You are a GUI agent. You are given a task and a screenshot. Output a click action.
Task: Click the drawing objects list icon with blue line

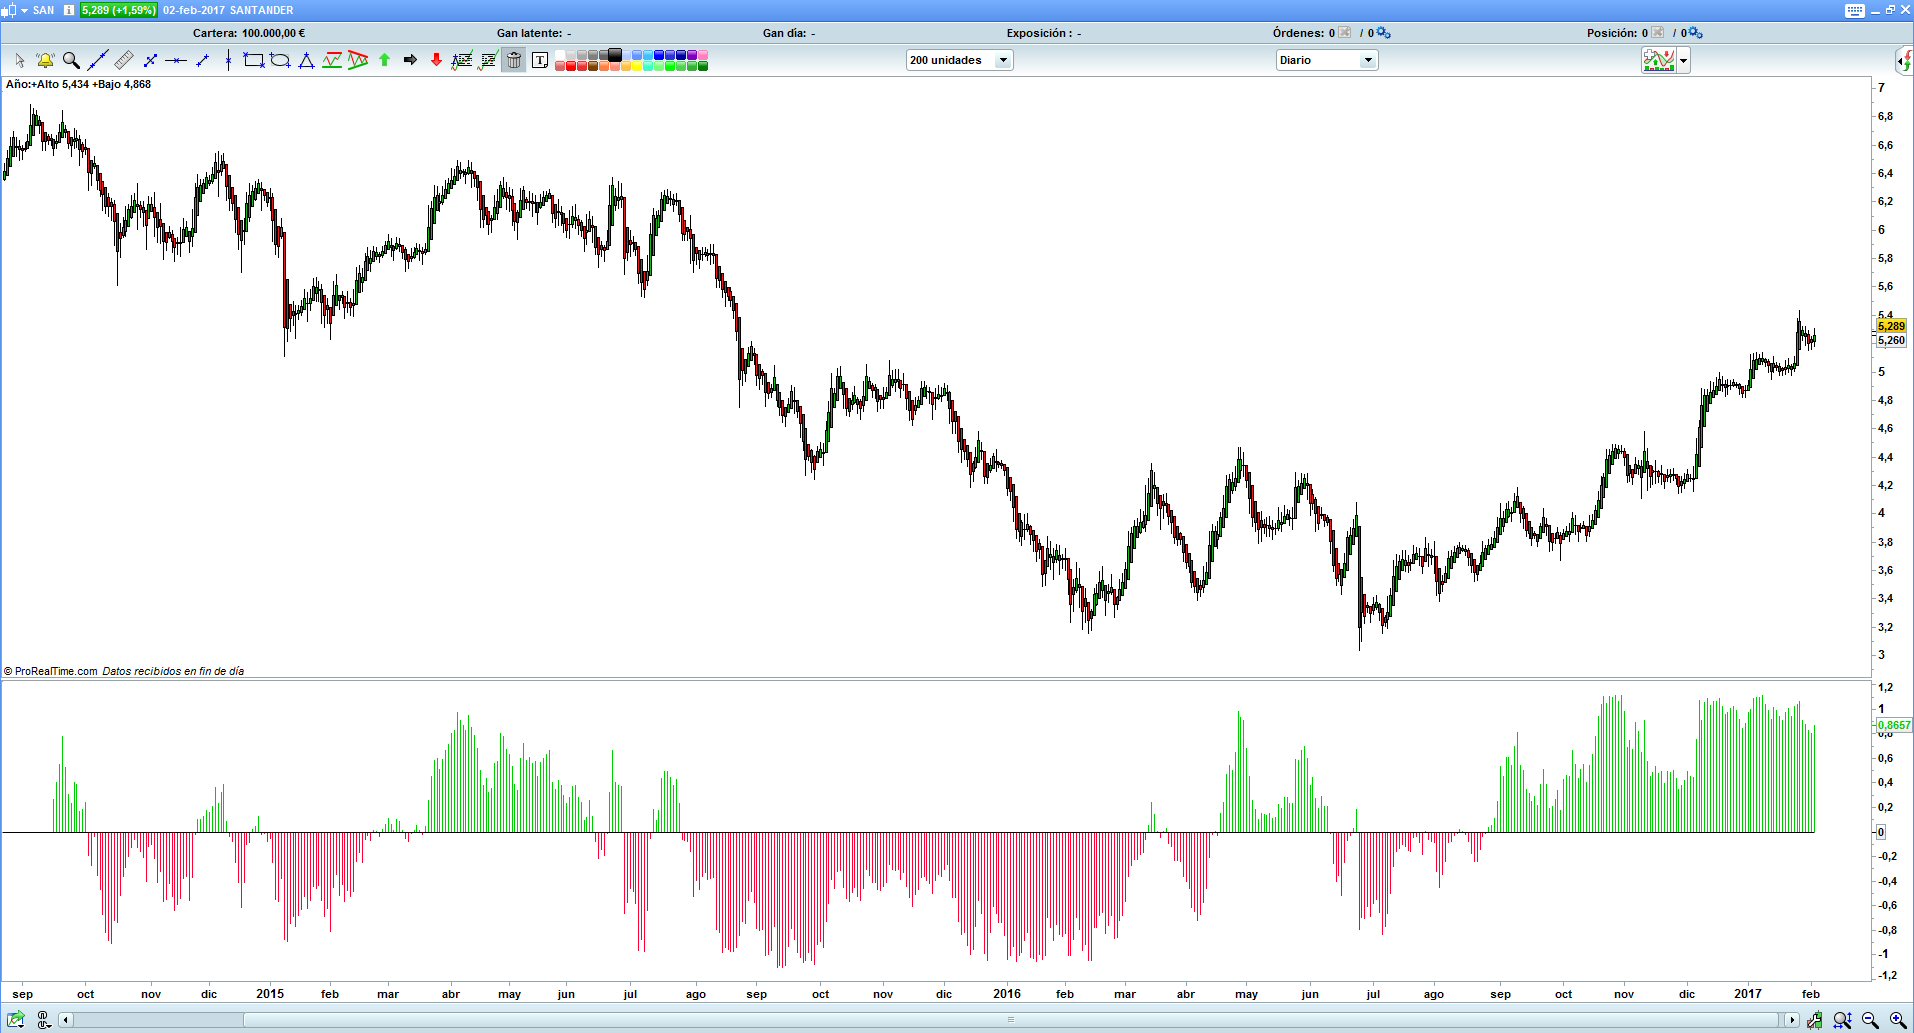pos(462,61)
